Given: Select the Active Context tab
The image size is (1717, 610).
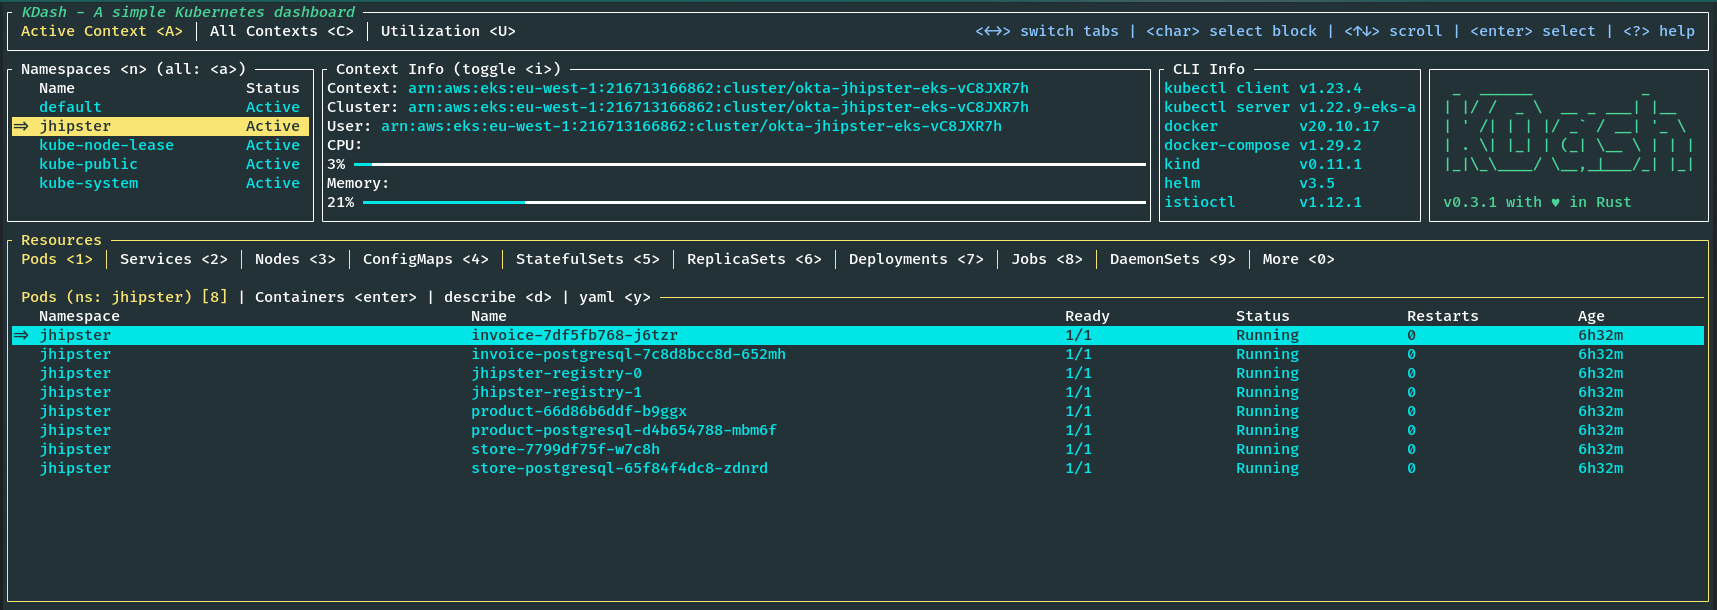Looking at the screenshot, I should (101, 31).
